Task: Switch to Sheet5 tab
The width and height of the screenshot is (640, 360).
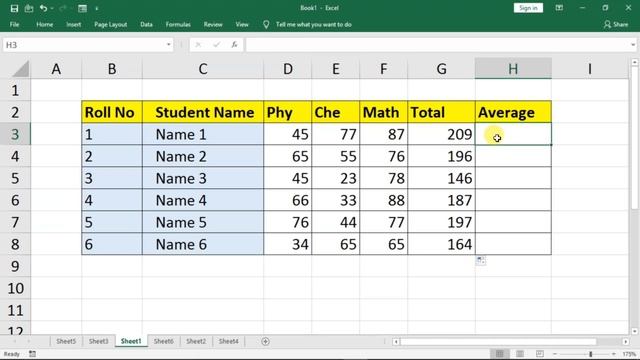Action: click(66, 341)
